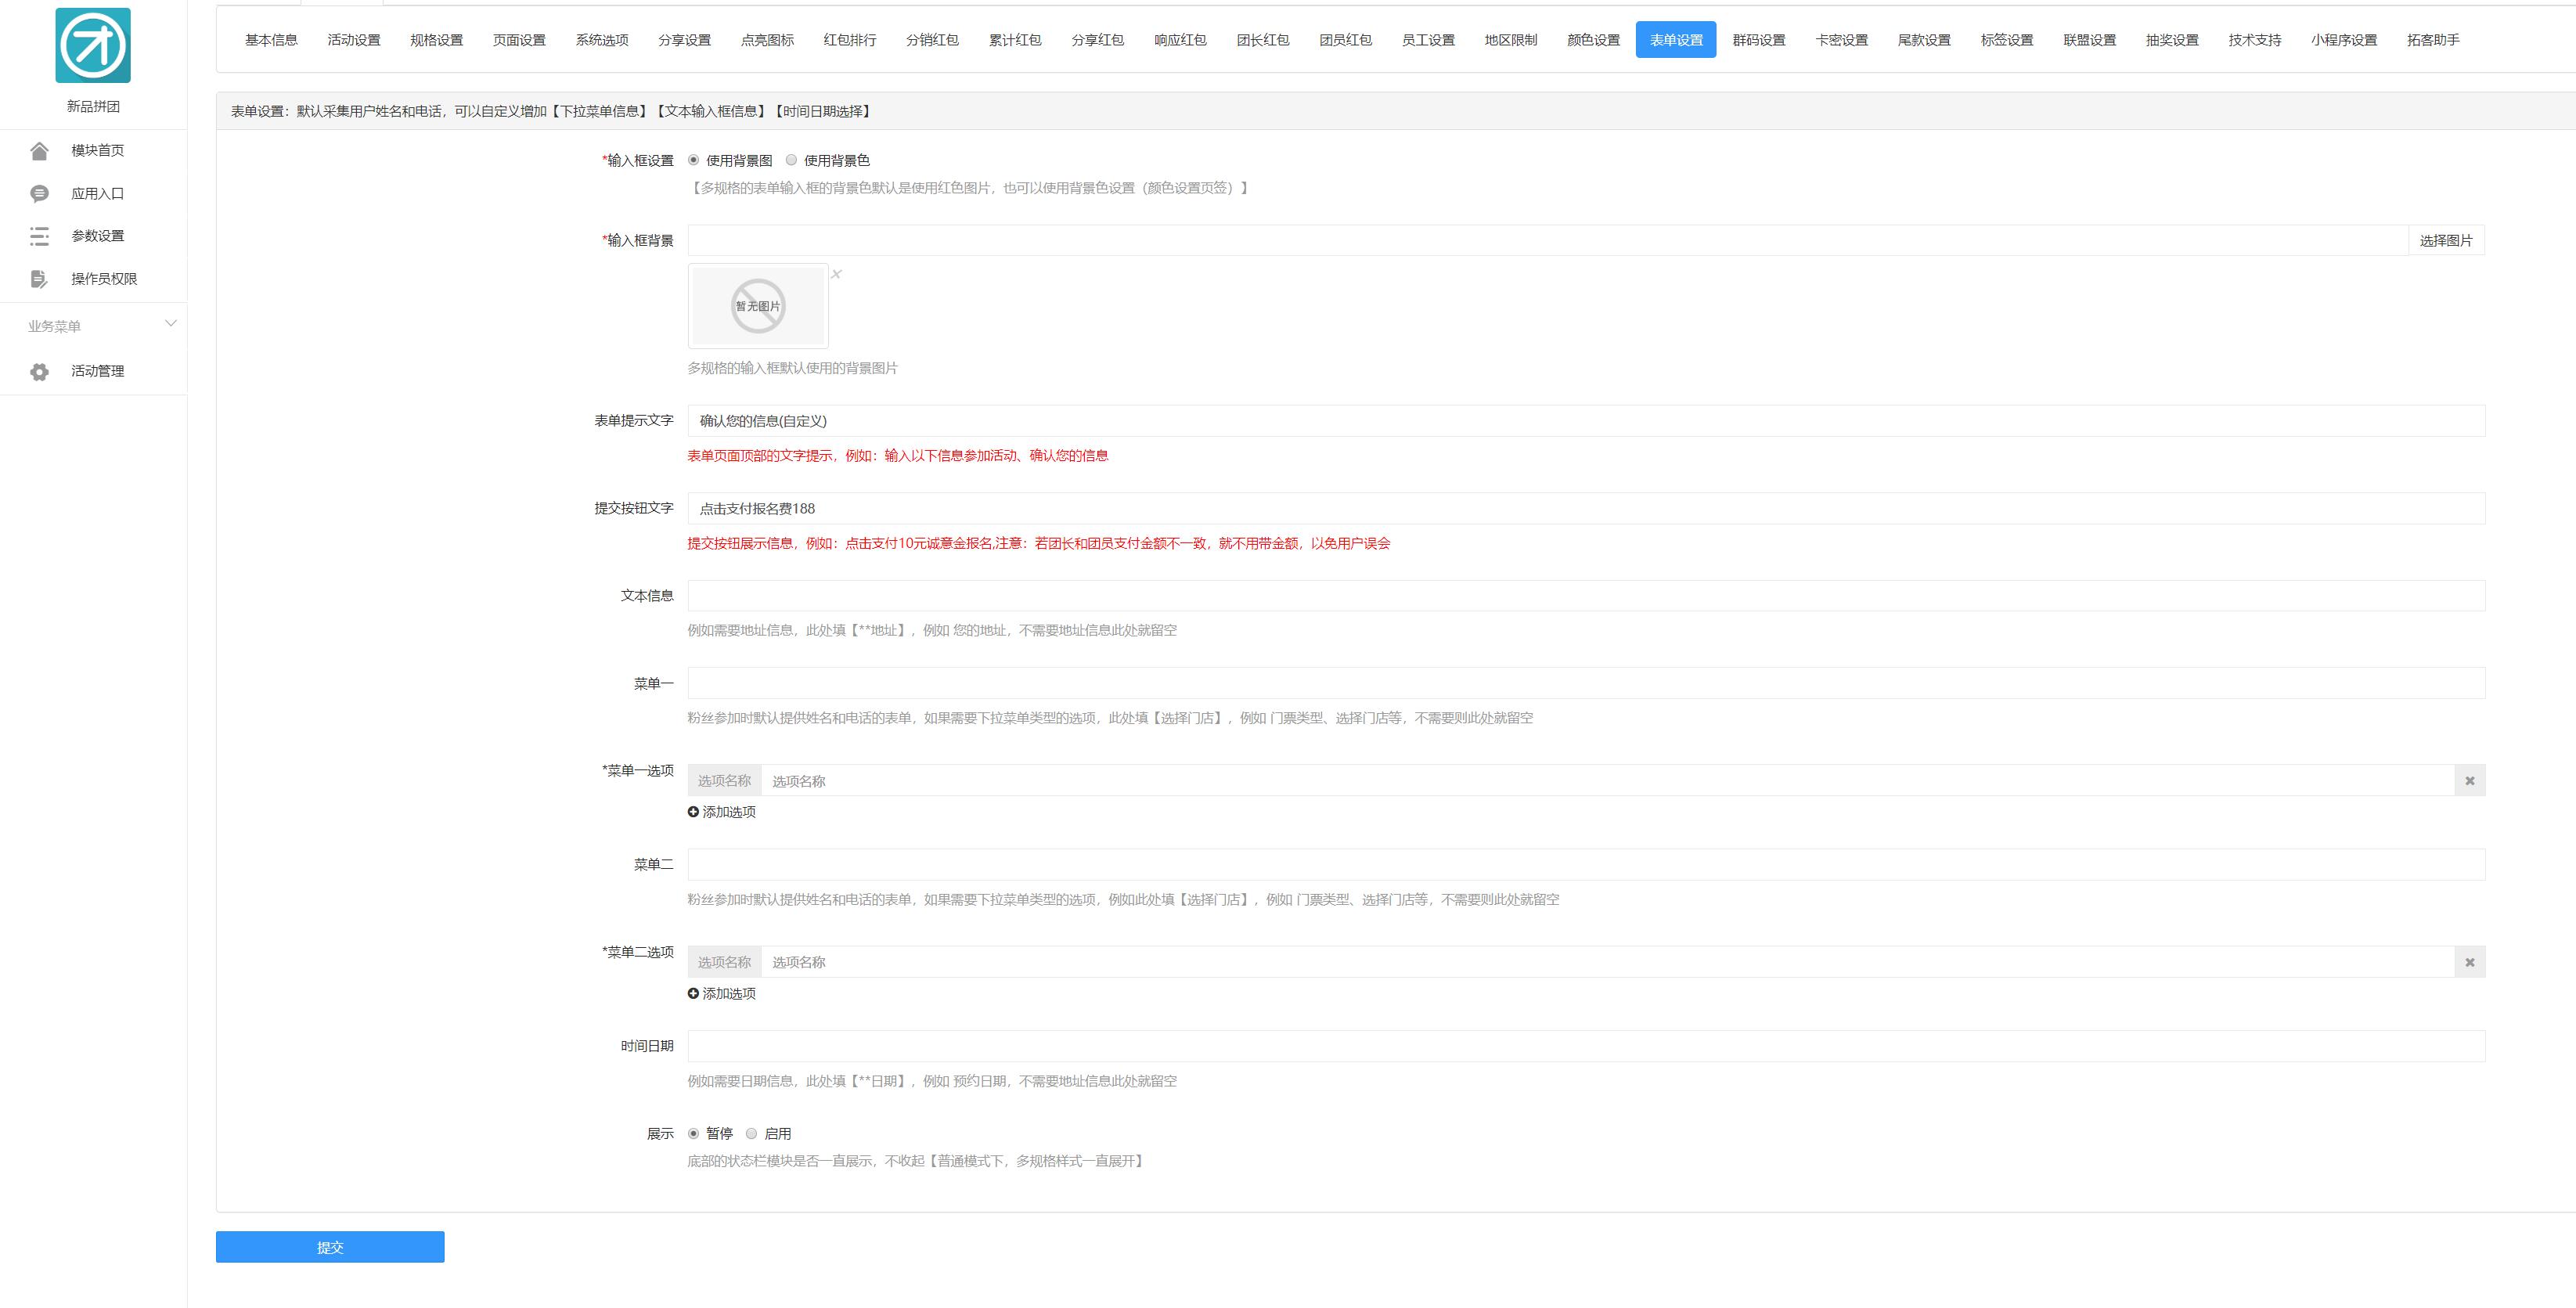
Task: Select 启用 for 展示
Action: click(751, 1133)
